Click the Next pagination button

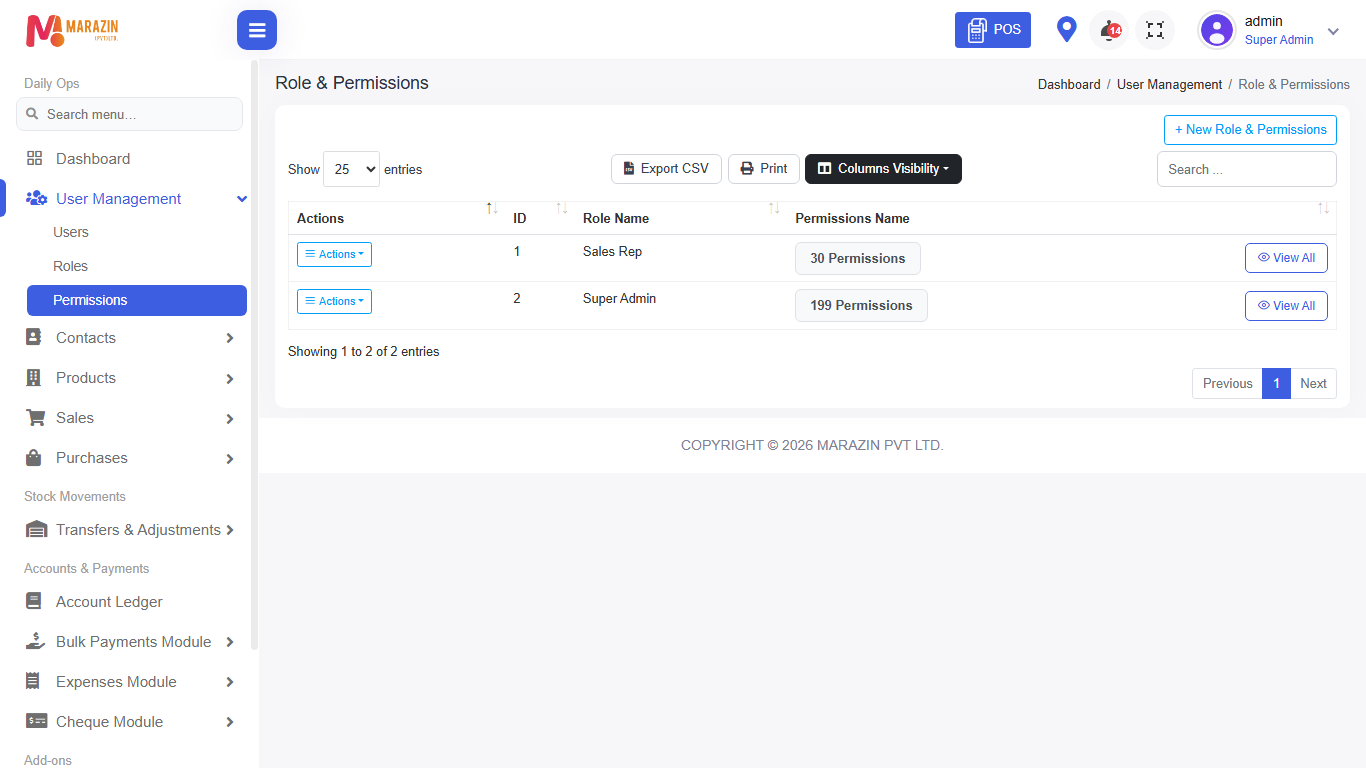(x=1313, y=383)
